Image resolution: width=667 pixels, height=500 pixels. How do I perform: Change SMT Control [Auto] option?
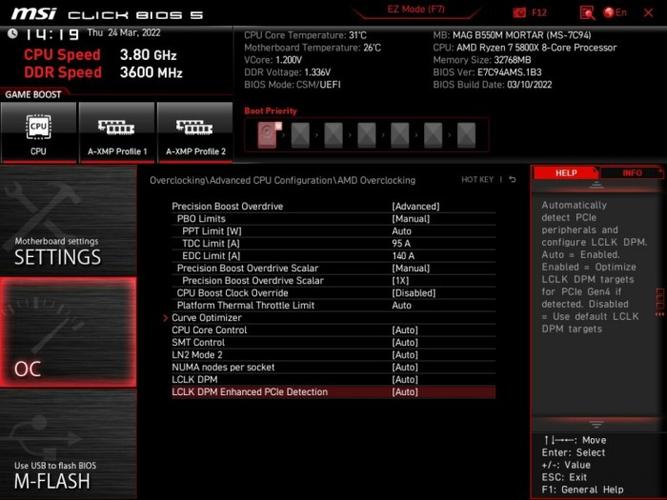click(x=405, y=343)
